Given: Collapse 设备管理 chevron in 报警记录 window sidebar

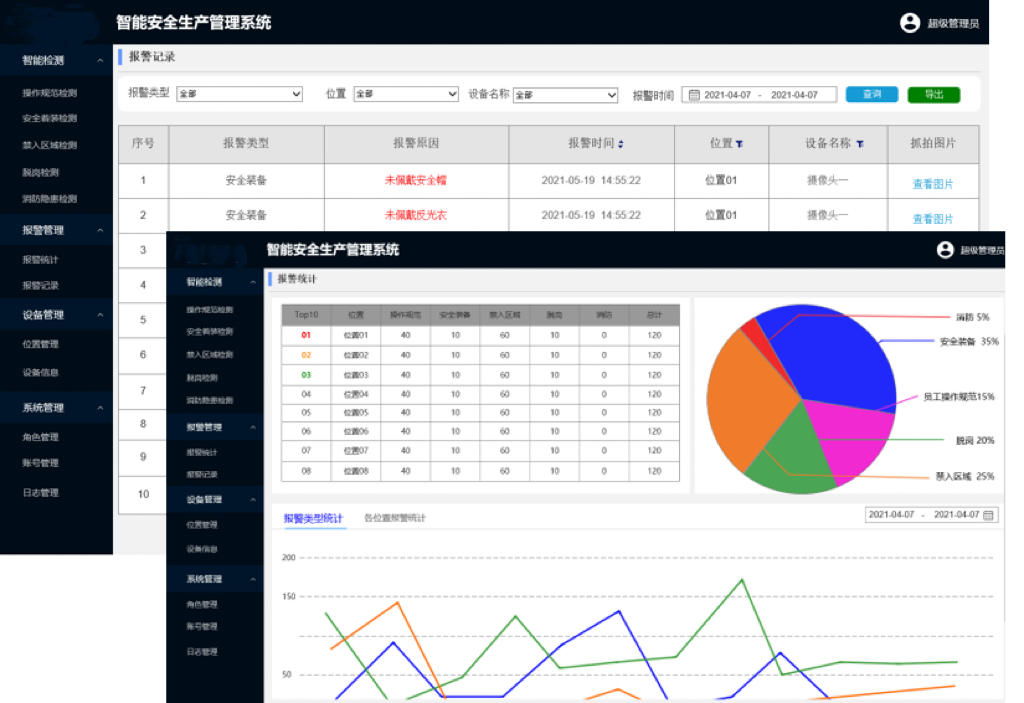Looking at the screenshot, I should [x=100, y=315].
